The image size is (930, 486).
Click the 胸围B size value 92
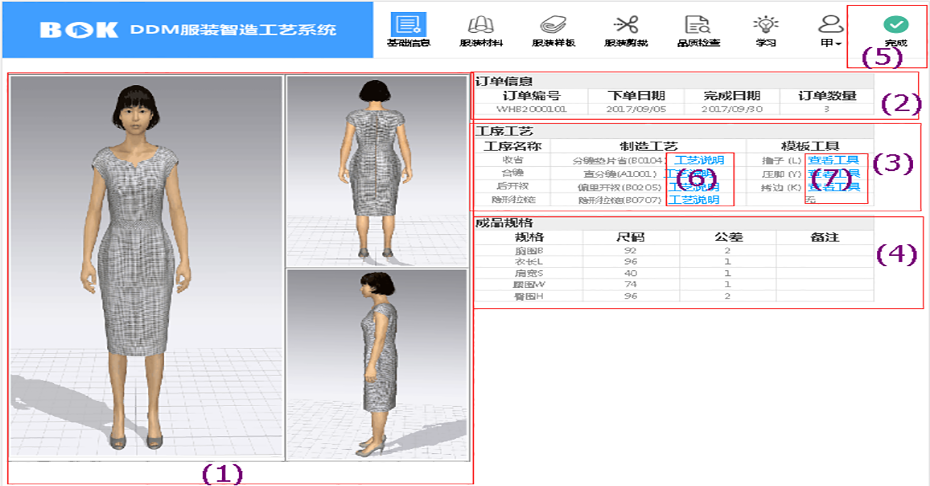click(x=629, y=252)
